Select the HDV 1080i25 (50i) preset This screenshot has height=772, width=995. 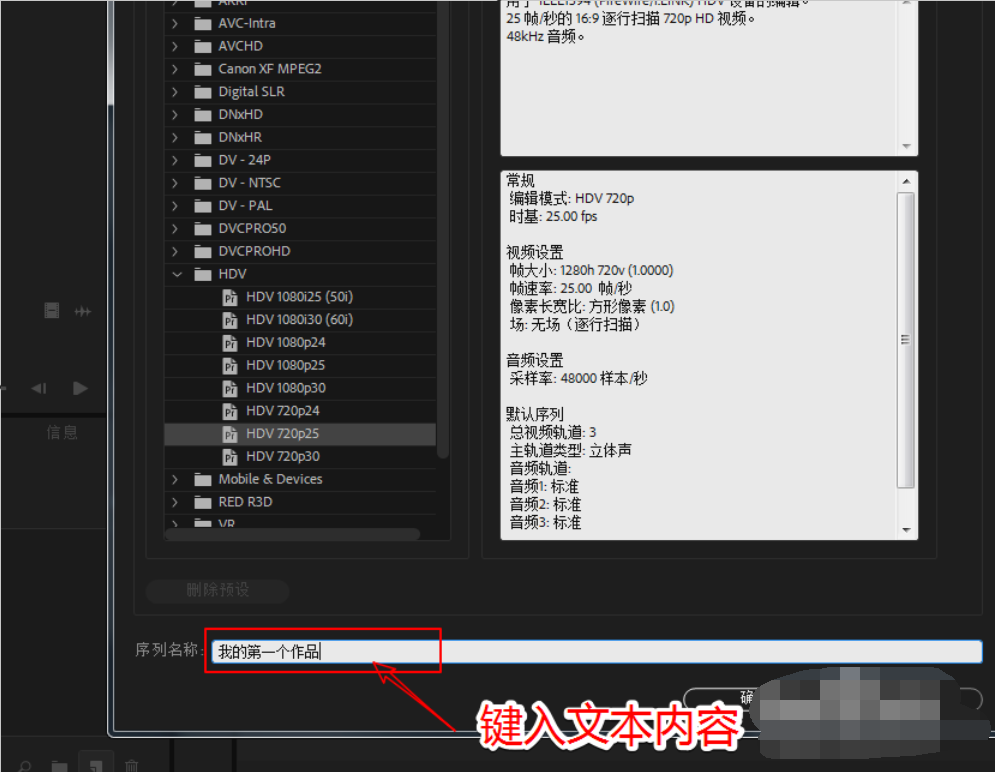(x=300, y=297)
